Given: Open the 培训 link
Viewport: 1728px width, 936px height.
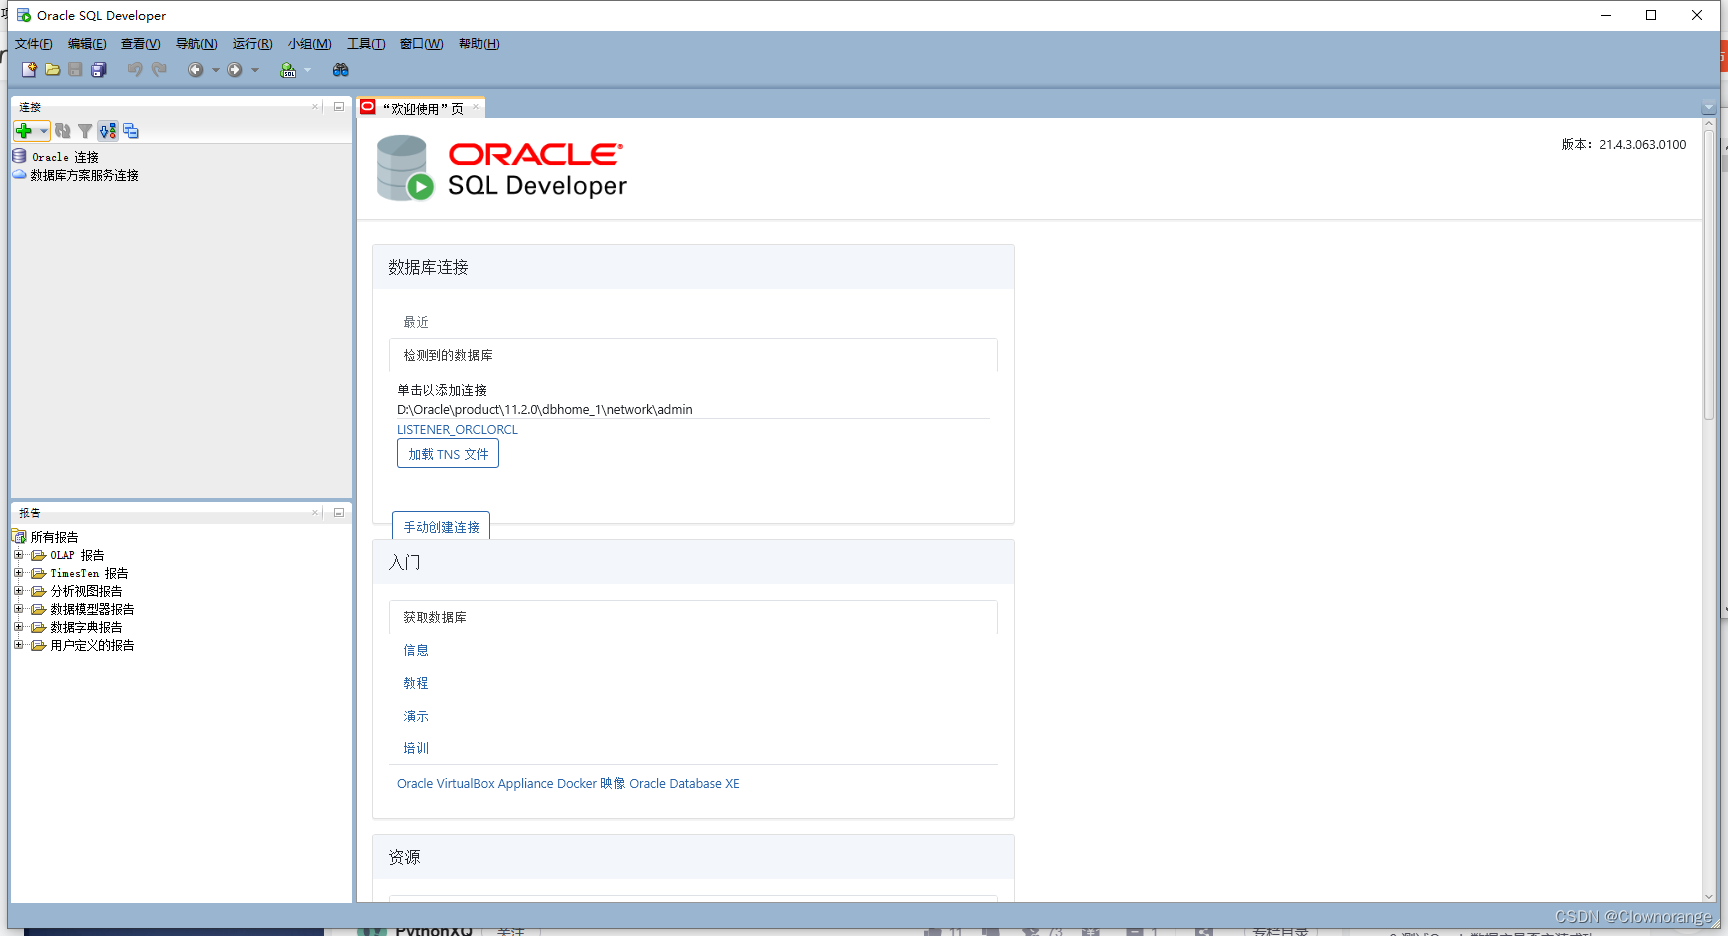Looking at the screenshot, I should tap(416, 748).
